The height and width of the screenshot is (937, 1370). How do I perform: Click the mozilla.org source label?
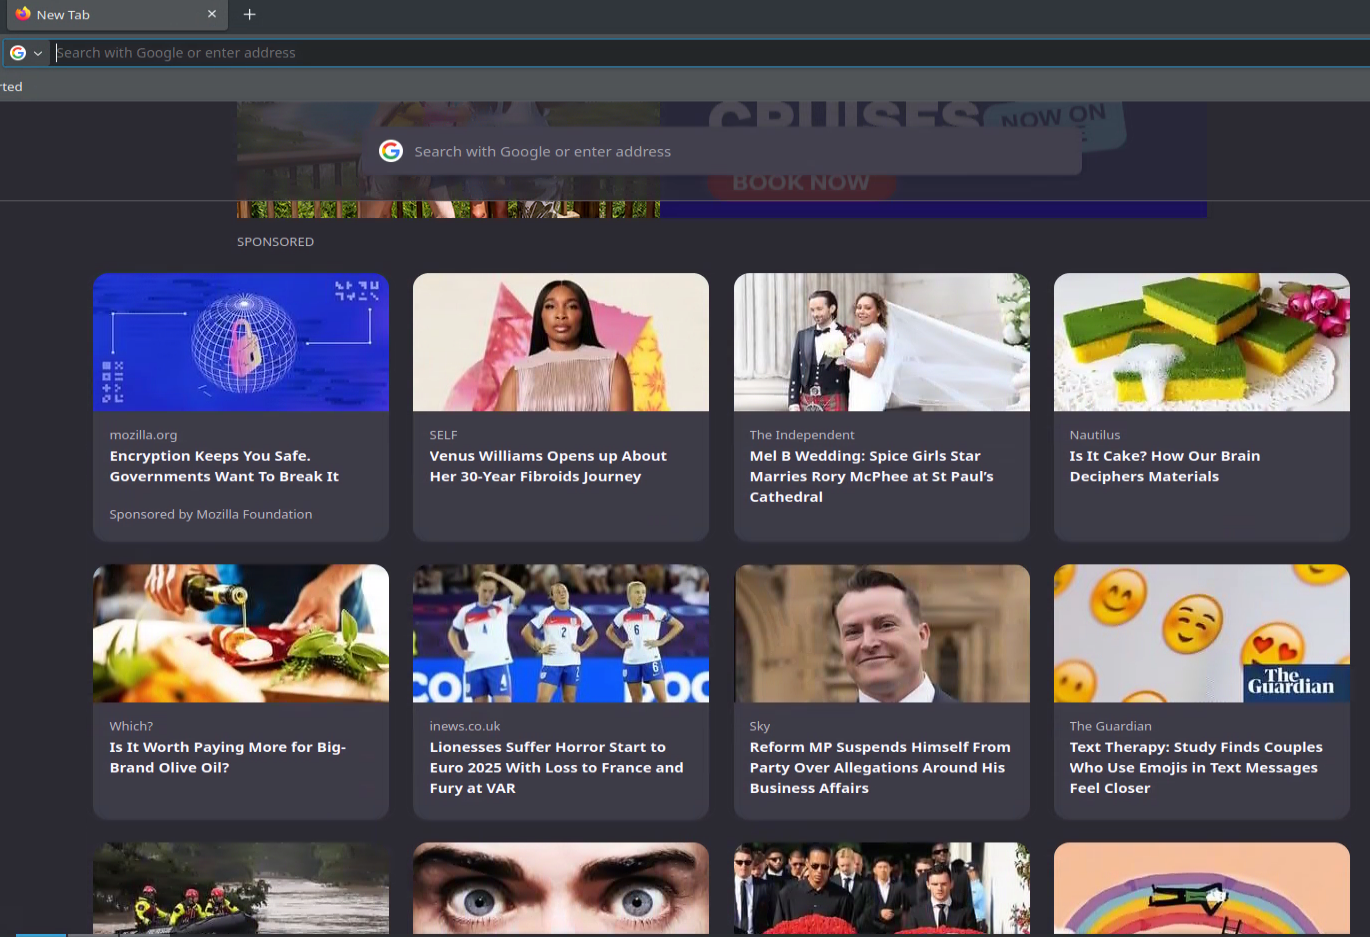click(x=143, y=435)
